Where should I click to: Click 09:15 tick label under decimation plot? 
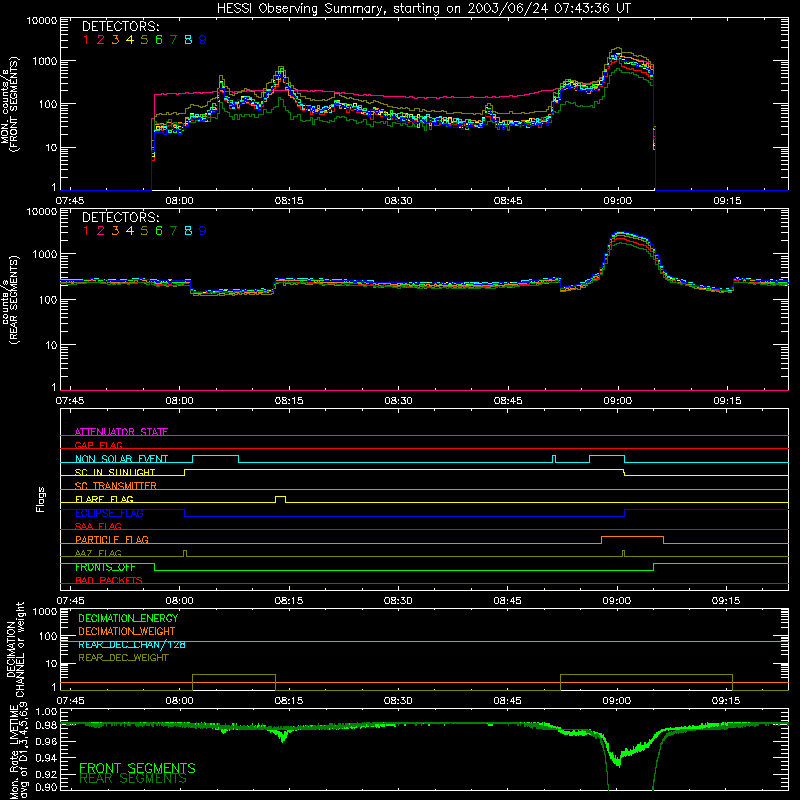[x=726, y=701]
